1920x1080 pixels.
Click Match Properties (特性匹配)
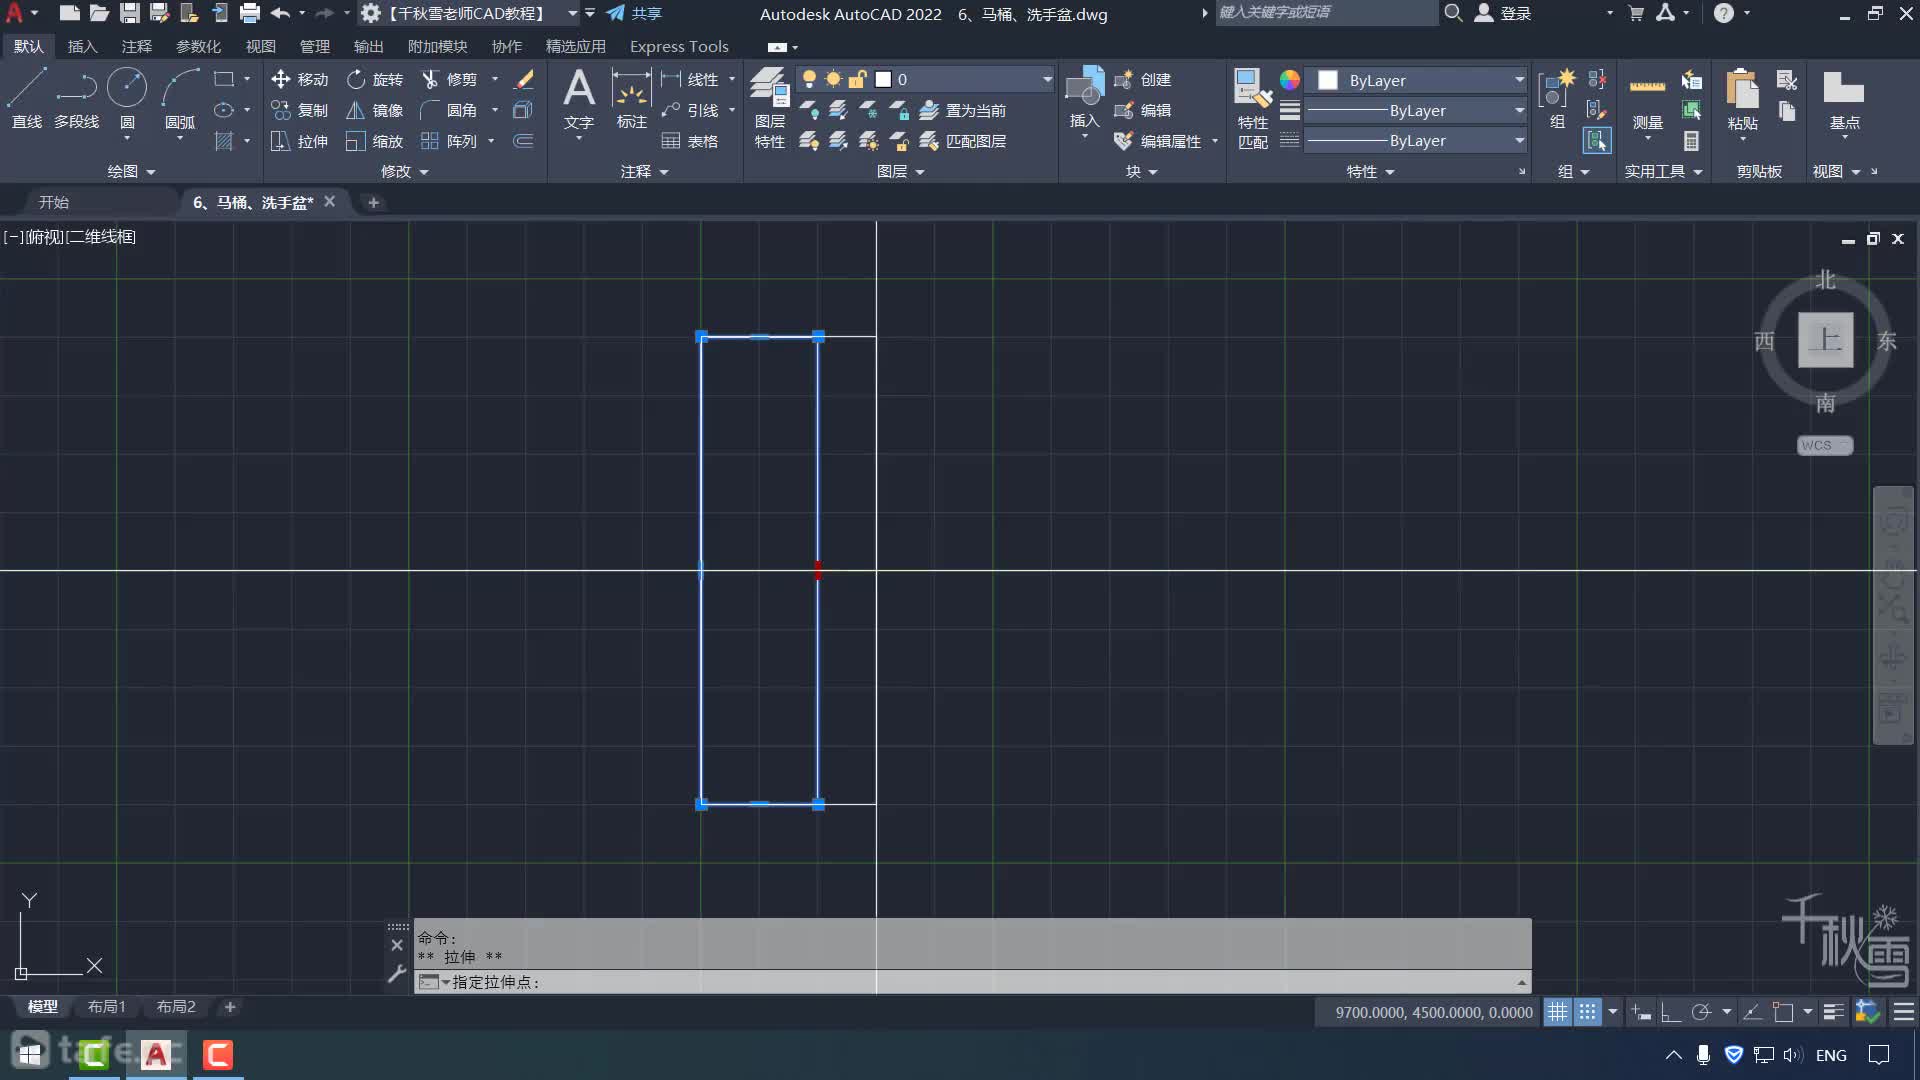pos(1253,108)
